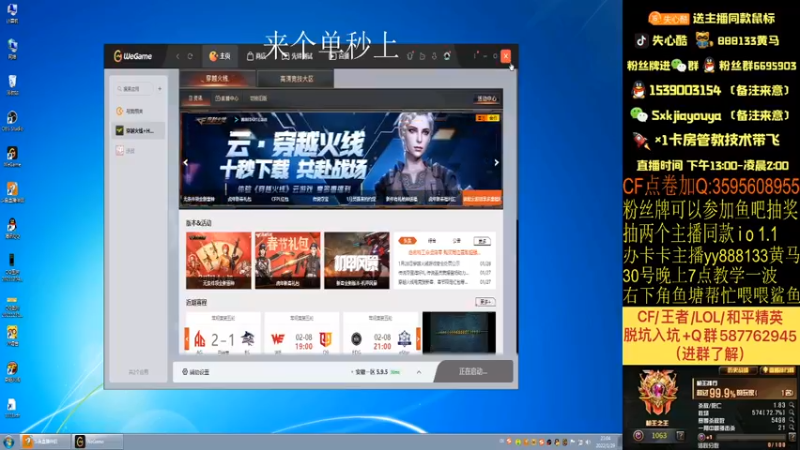
Task: Click the taskbar clock
Action: (606, 442)
